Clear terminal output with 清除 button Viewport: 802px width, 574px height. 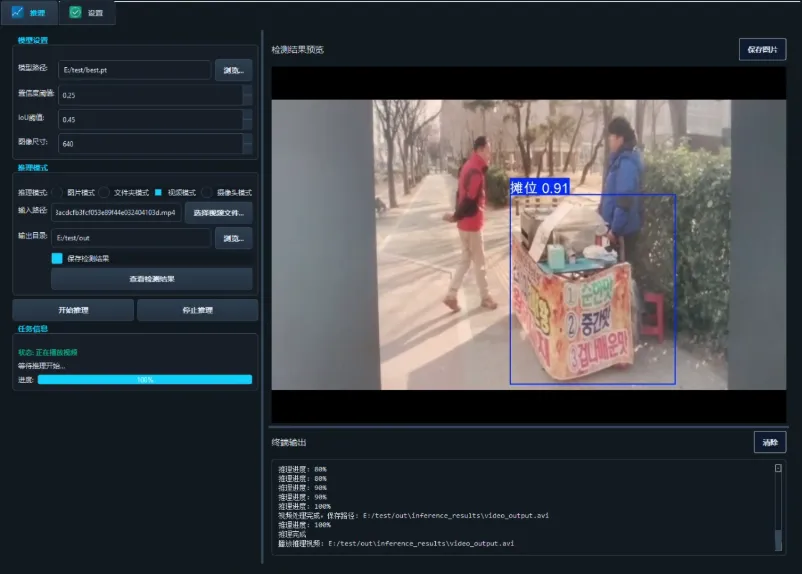770,443
